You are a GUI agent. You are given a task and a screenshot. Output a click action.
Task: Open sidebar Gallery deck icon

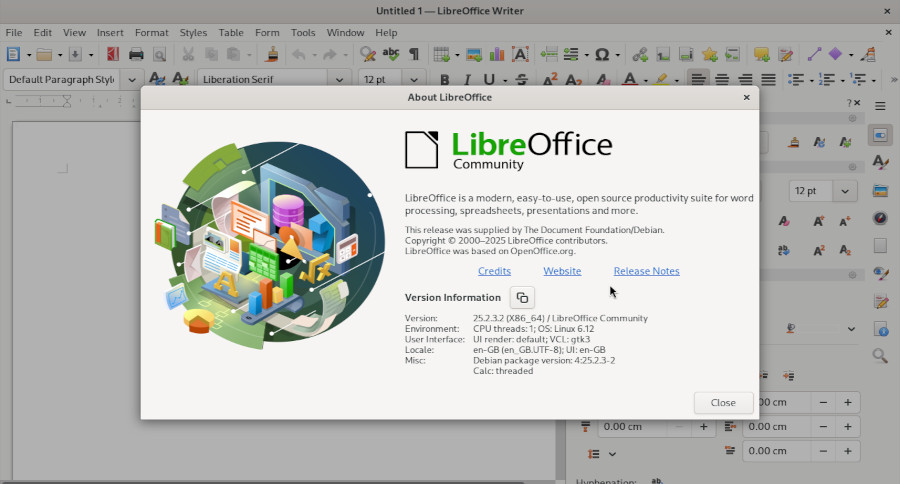click(880, 190)
